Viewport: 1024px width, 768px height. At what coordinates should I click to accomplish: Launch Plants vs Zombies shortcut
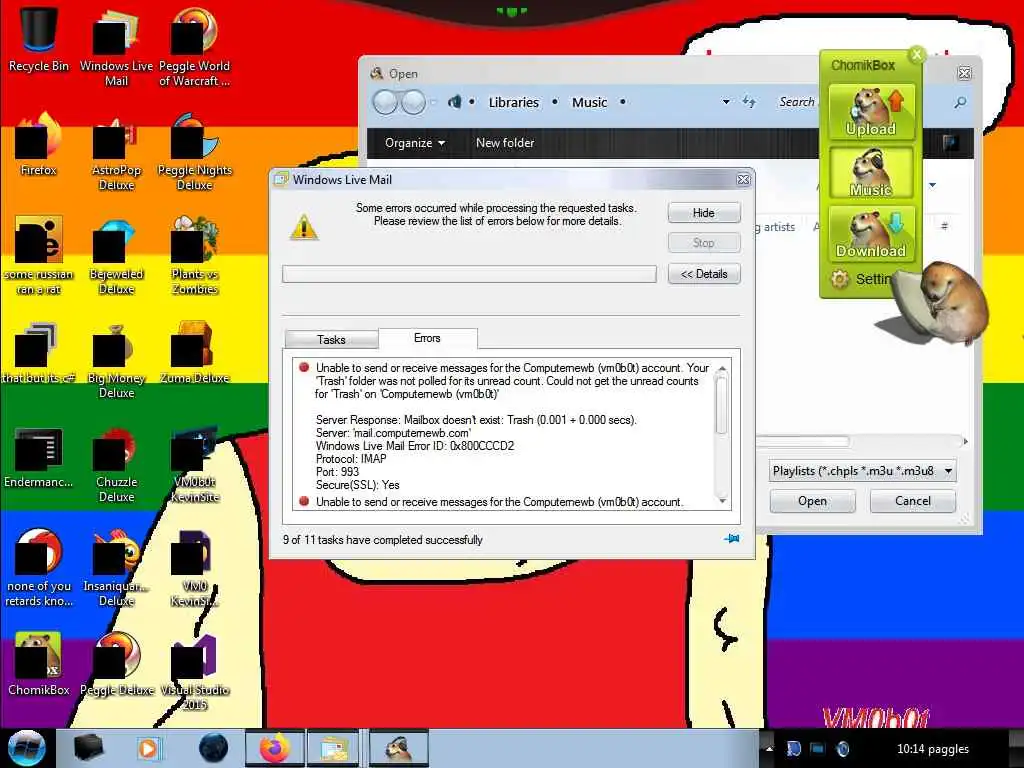[194, 256]
